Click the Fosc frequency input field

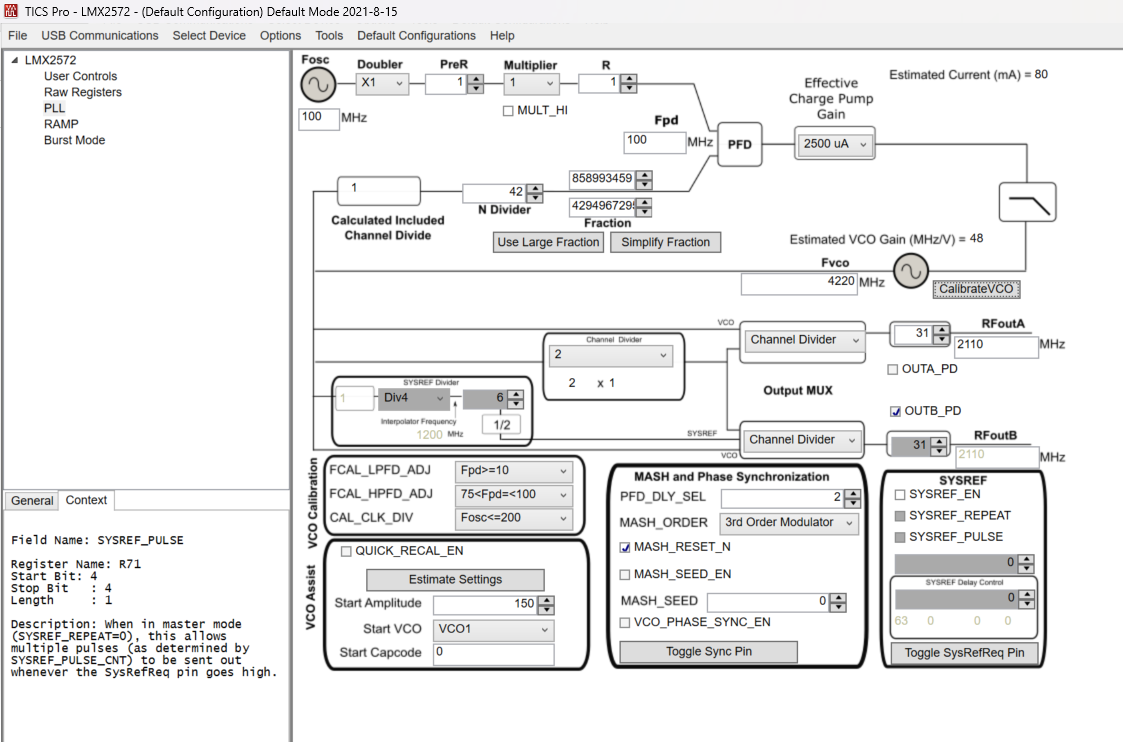point(319,118)
